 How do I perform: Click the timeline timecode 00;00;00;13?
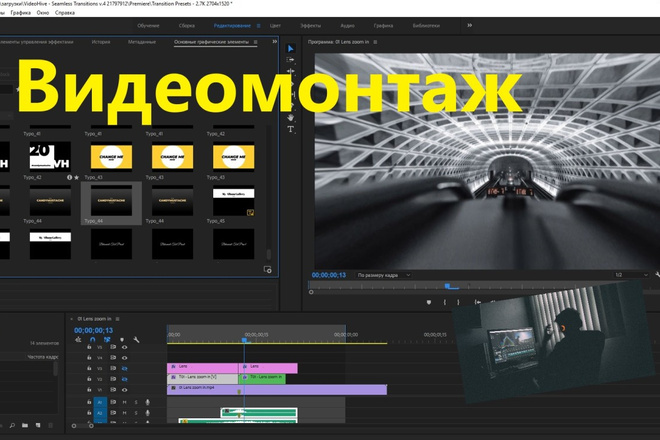coord(93,331)
